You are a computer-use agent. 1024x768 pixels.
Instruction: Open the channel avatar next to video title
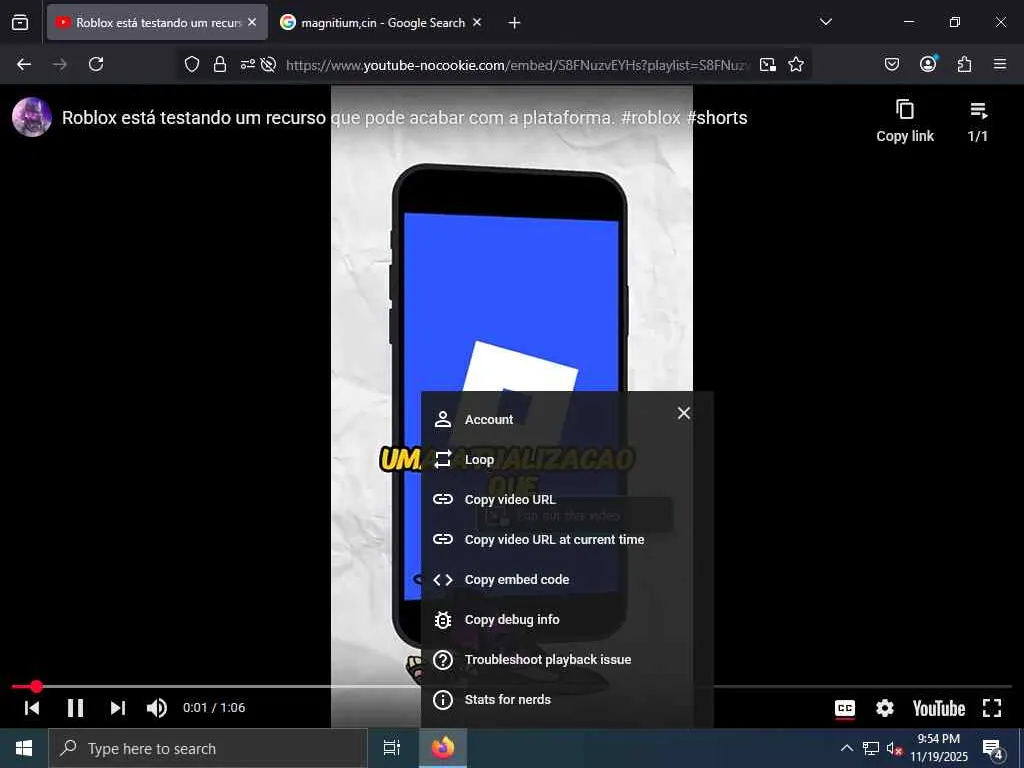coord(32,117)
